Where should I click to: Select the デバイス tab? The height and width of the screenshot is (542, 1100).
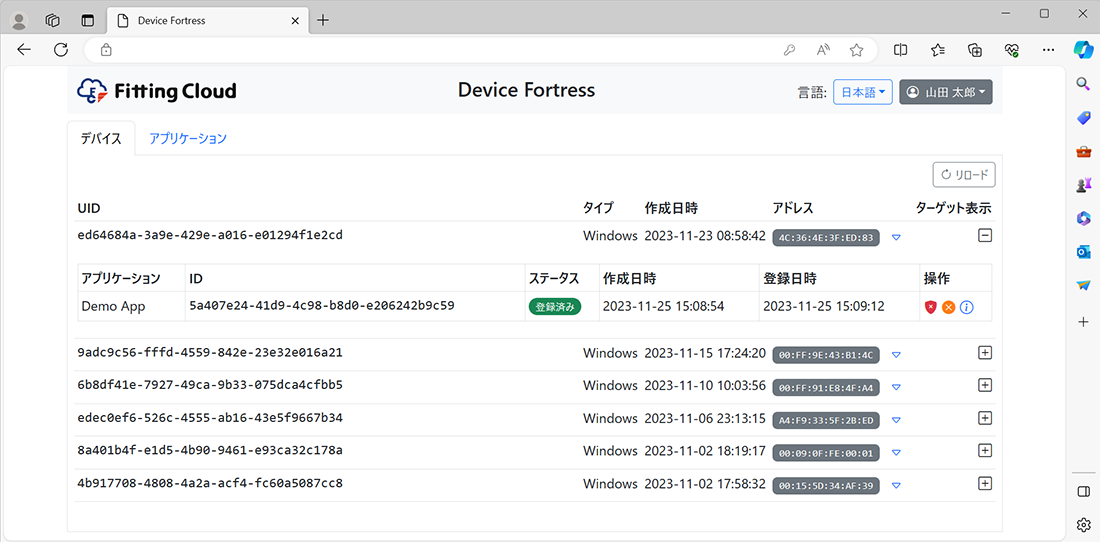pos(101,138)
